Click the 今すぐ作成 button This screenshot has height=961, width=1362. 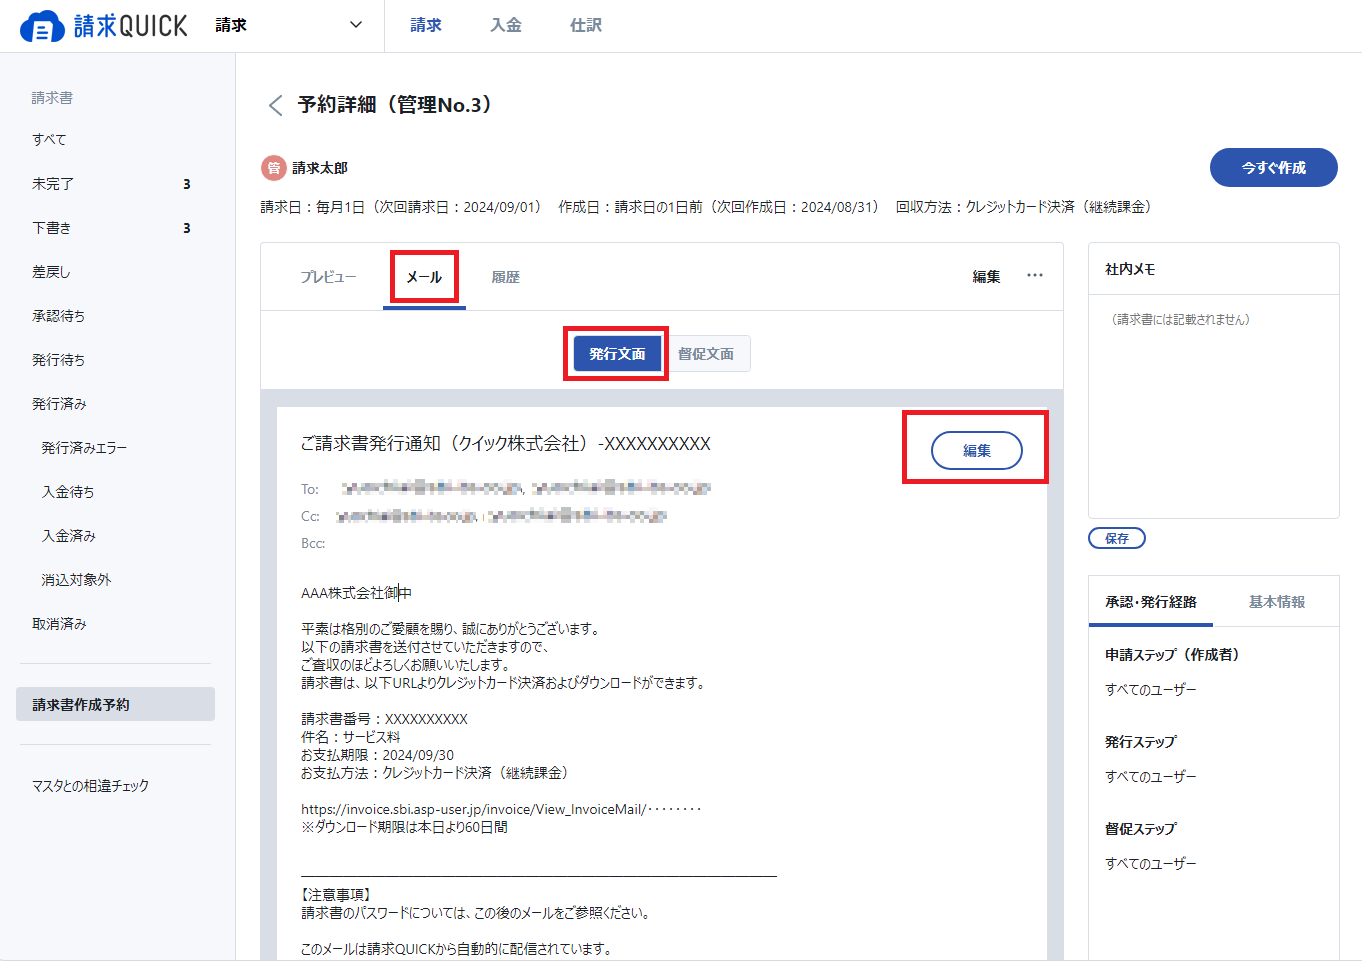1274,168
